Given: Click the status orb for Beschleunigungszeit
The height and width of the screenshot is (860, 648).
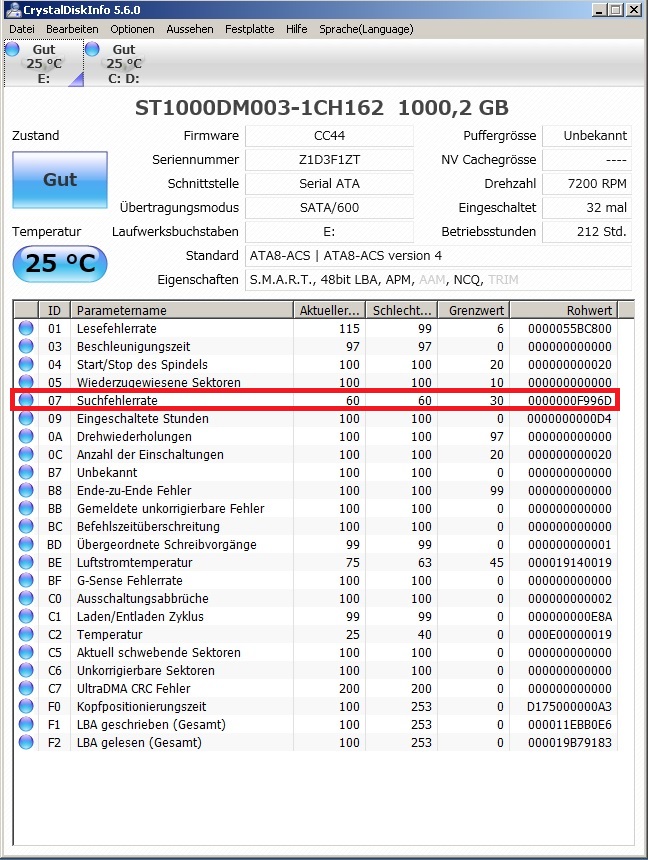Looking at the screenshot, I should [x=26, y=347].
